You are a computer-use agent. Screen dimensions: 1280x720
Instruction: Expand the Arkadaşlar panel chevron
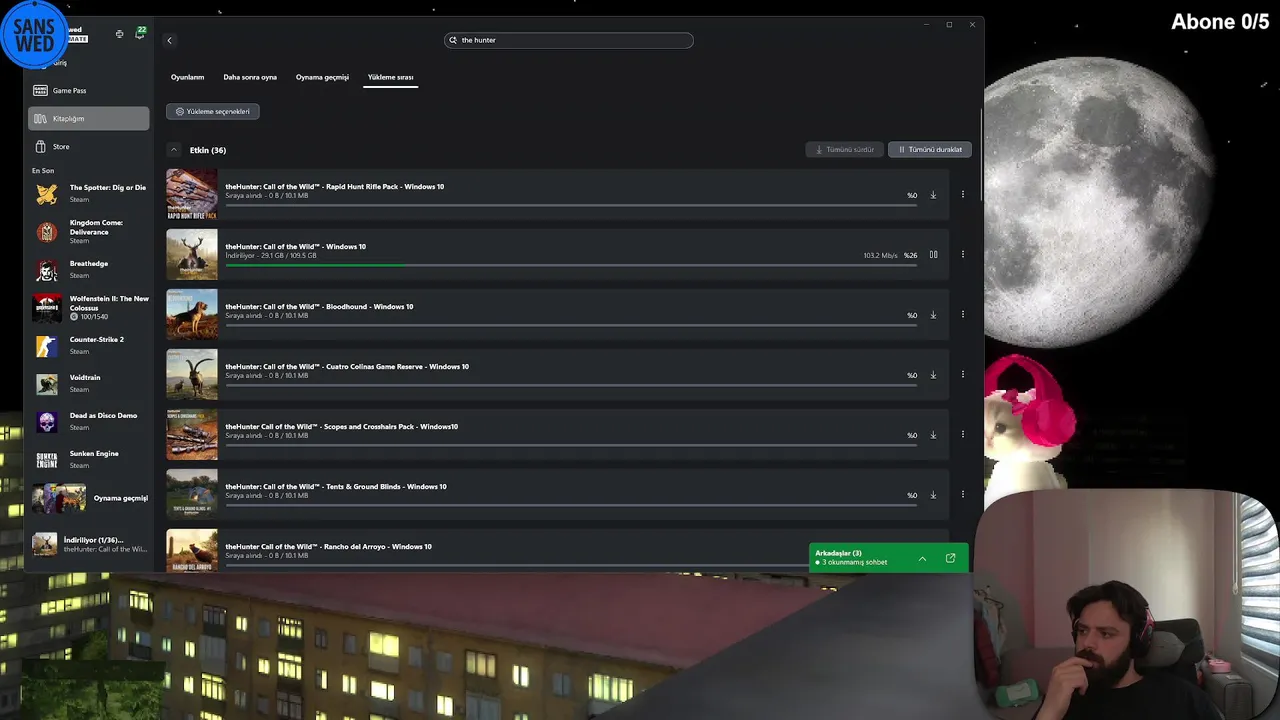(922, 558)
